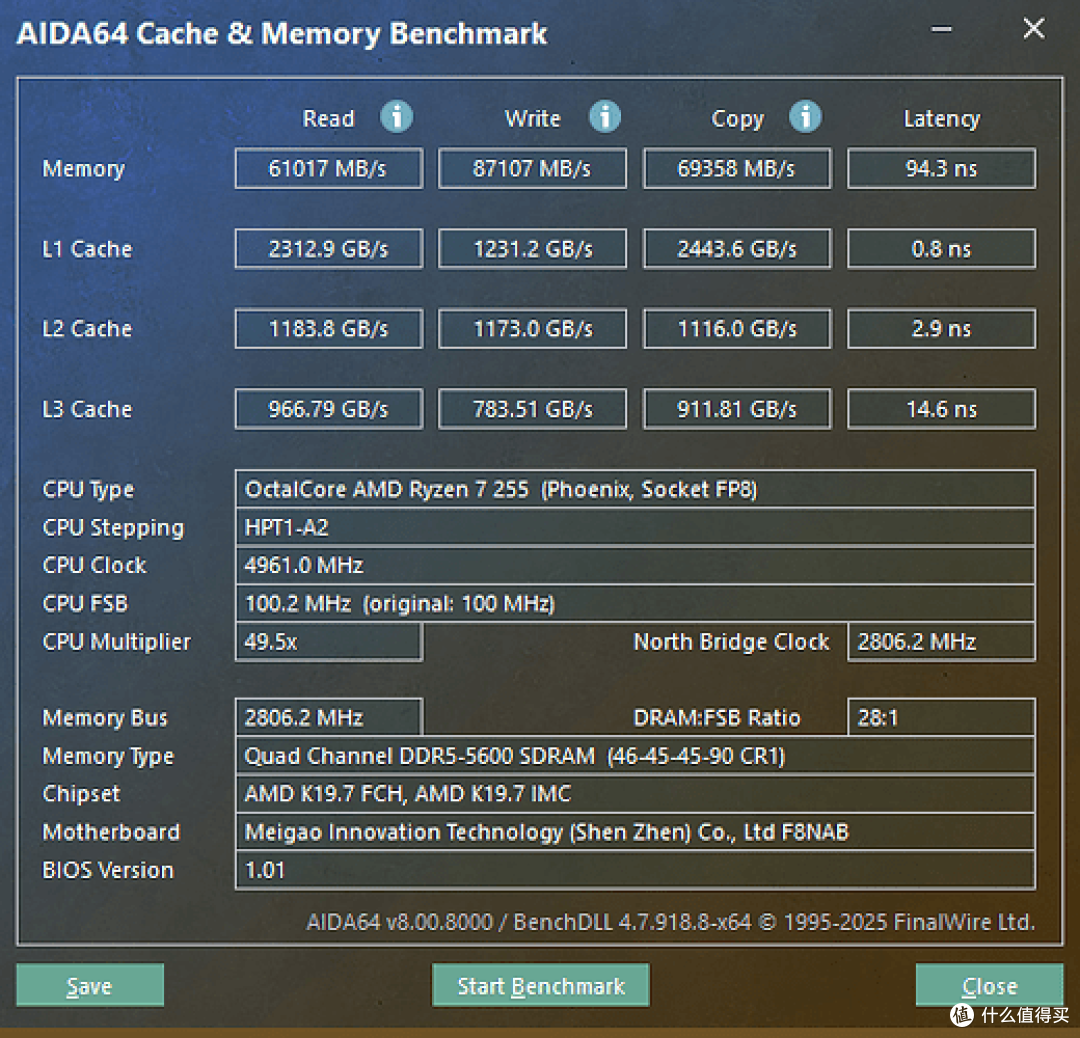Click the Latency column header
1080x1038 pixels.
942,119
